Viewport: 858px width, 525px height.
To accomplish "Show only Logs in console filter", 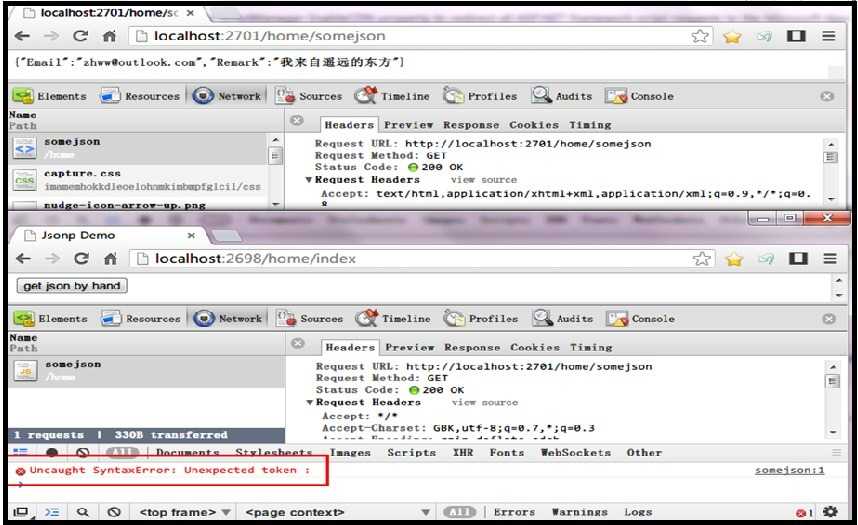I will pyautogui.click(x=638, y=512).
